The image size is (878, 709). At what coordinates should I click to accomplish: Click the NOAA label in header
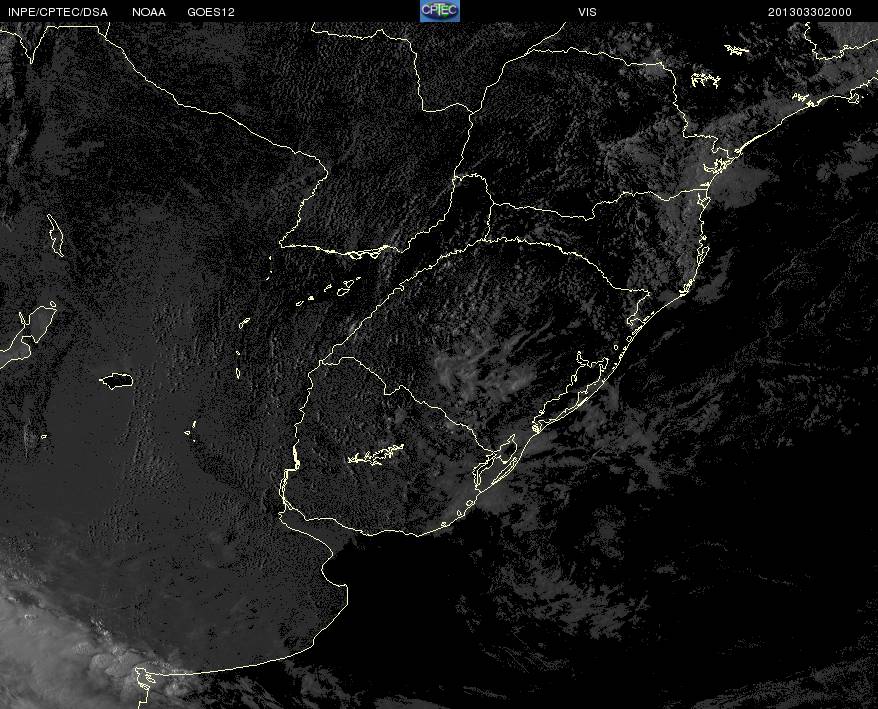coord(149,12)
